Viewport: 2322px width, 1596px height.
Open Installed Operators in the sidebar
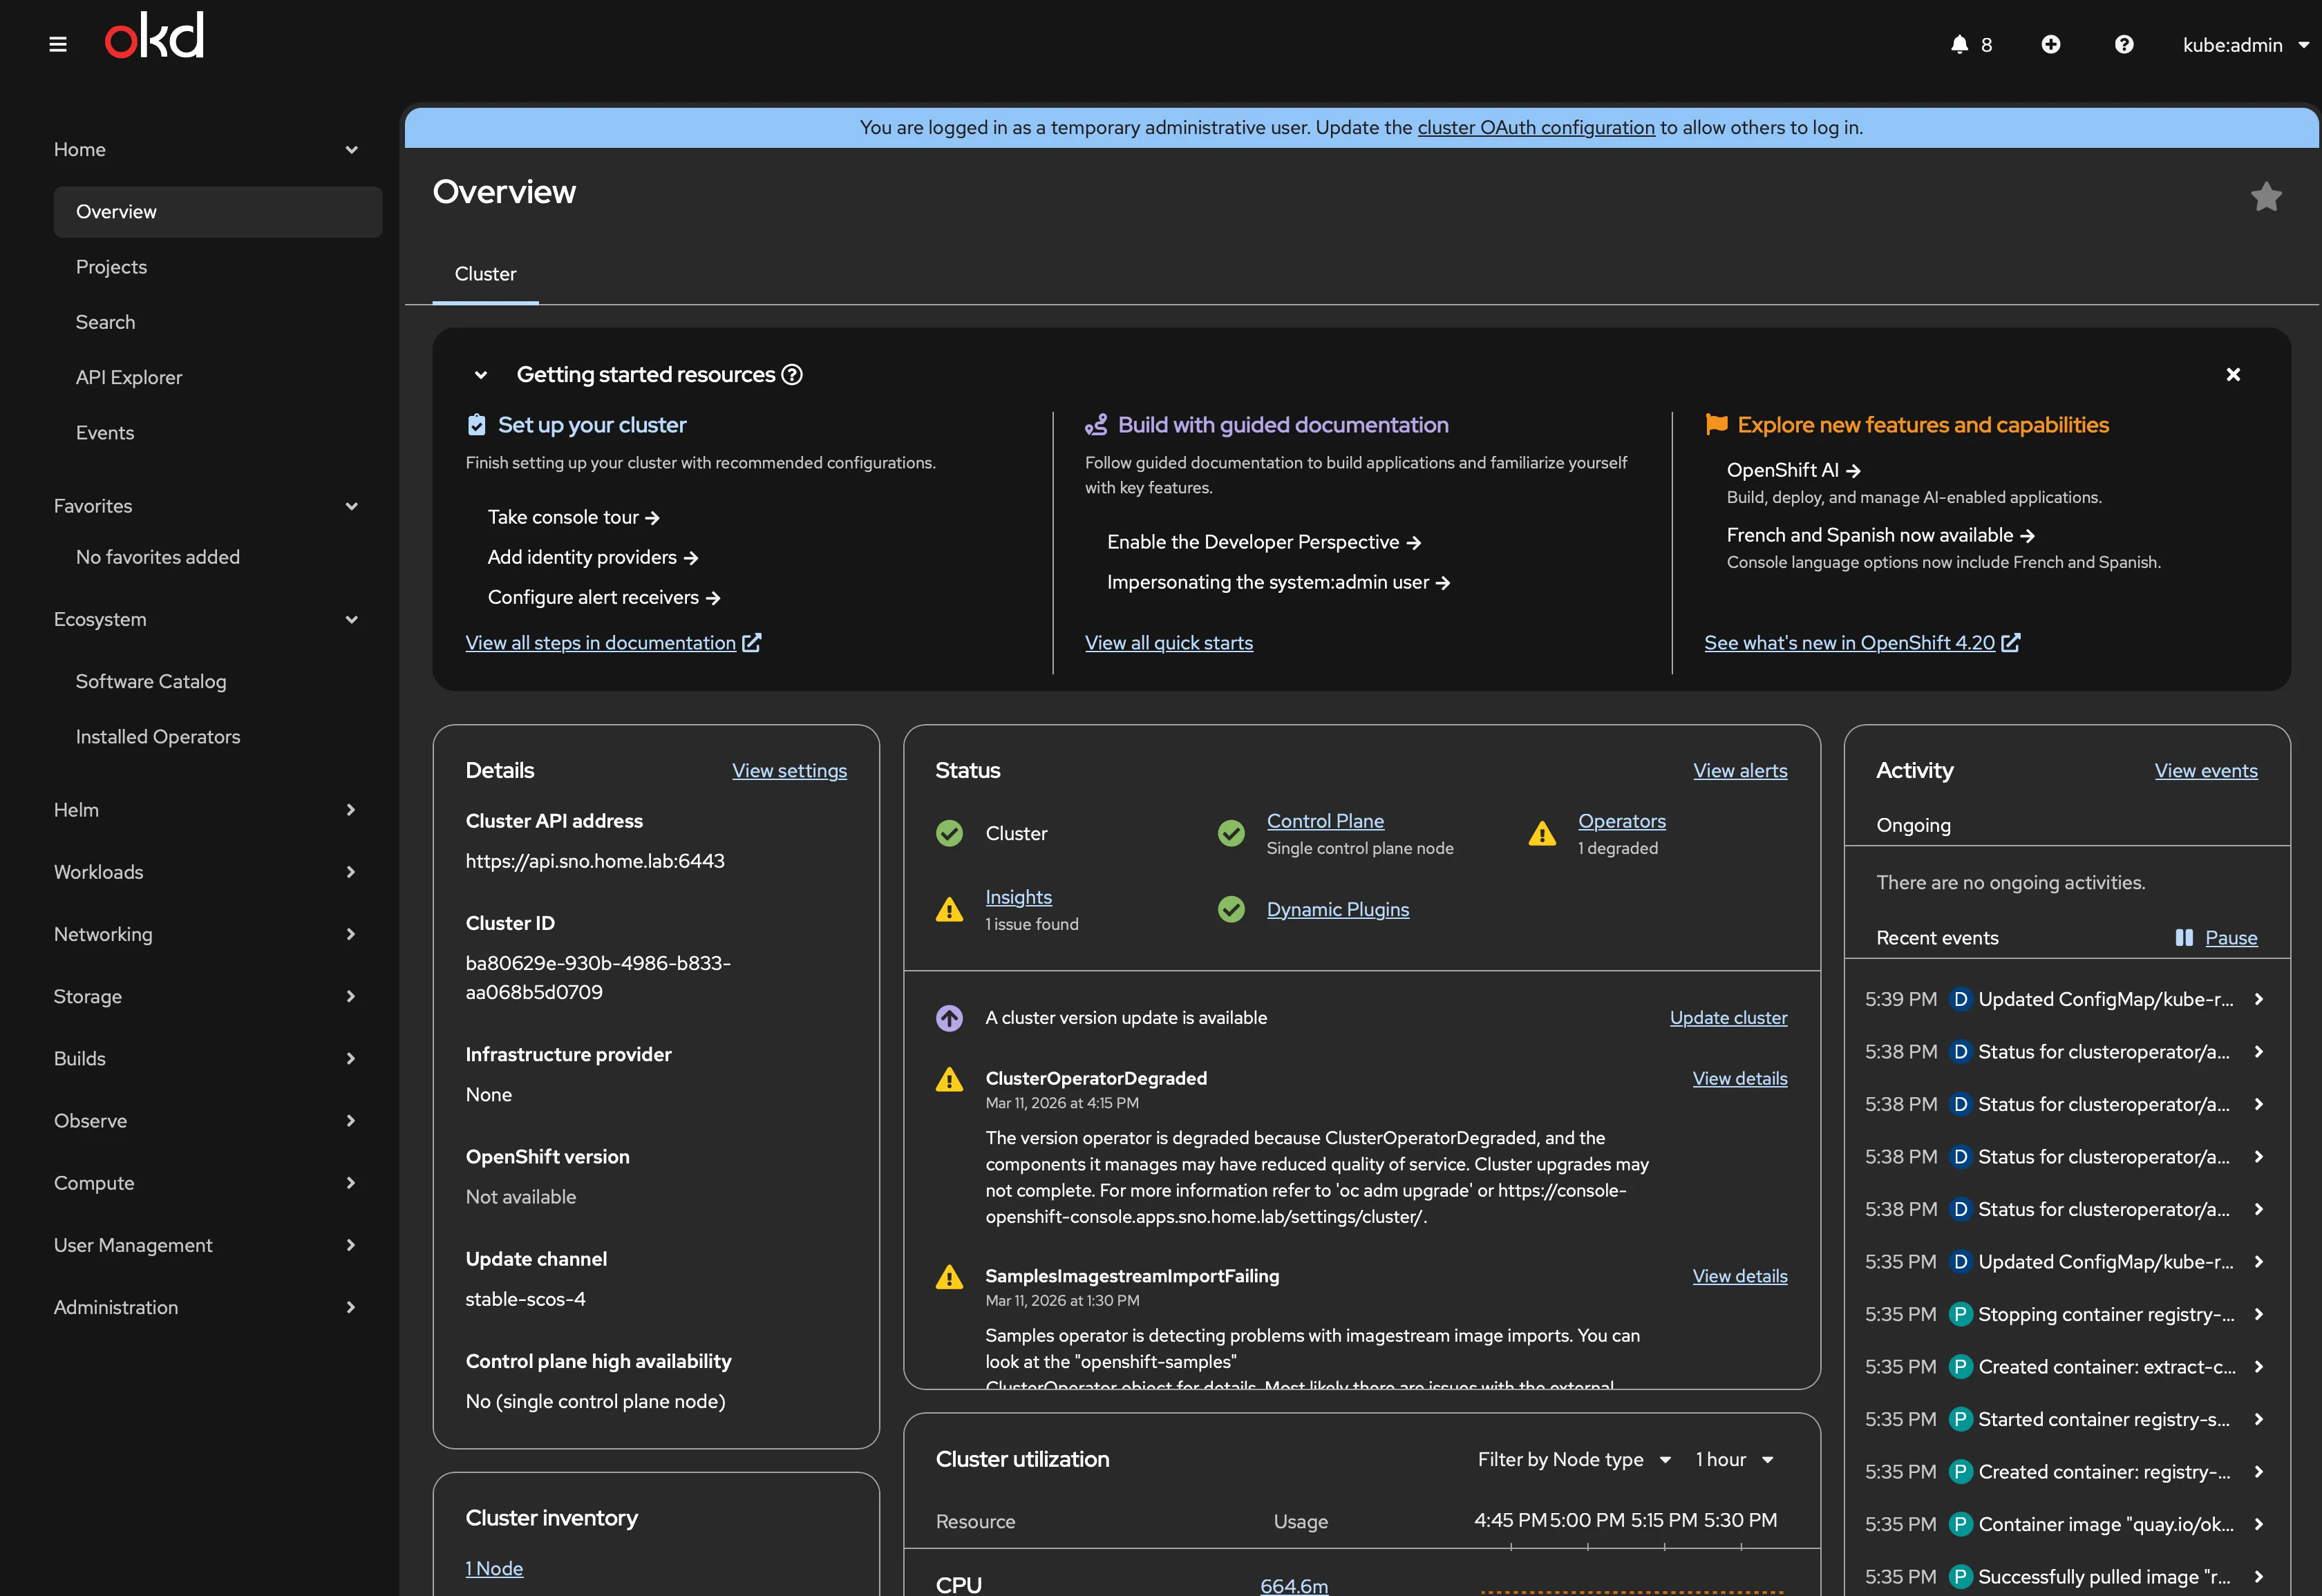pos(218,737)
